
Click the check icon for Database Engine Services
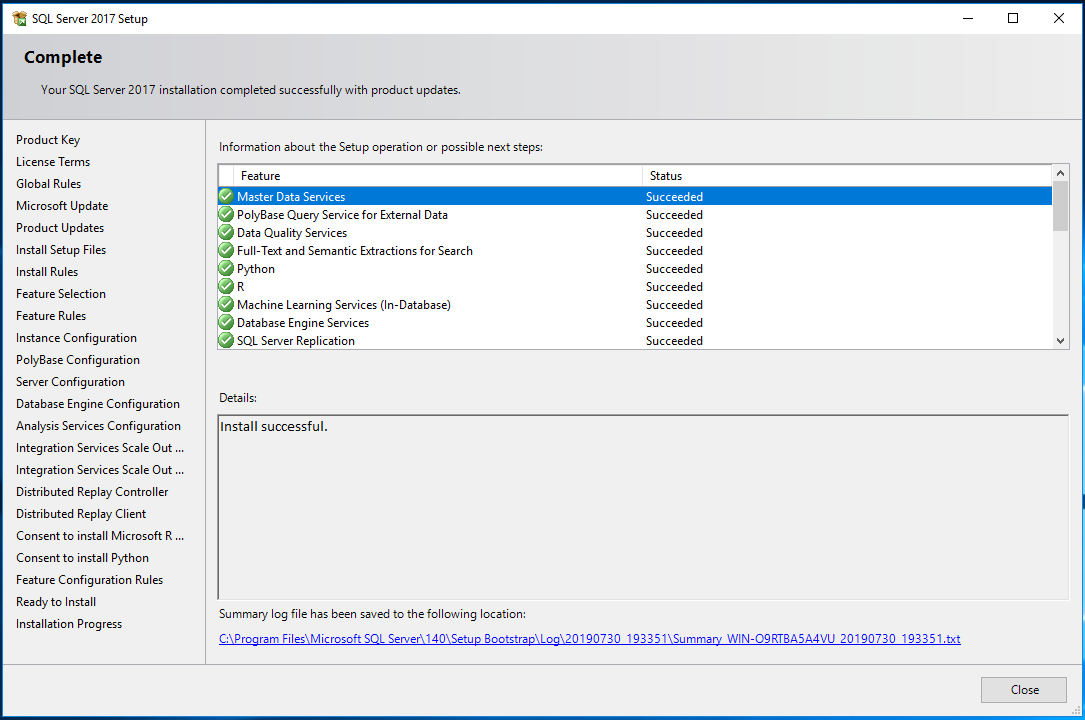tap(226, 323)
